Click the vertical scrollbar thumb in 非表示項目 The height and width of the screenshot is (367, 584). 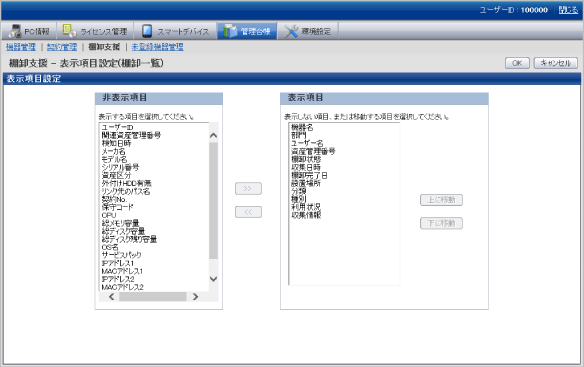pyautogui.click(x=213, y=200)
